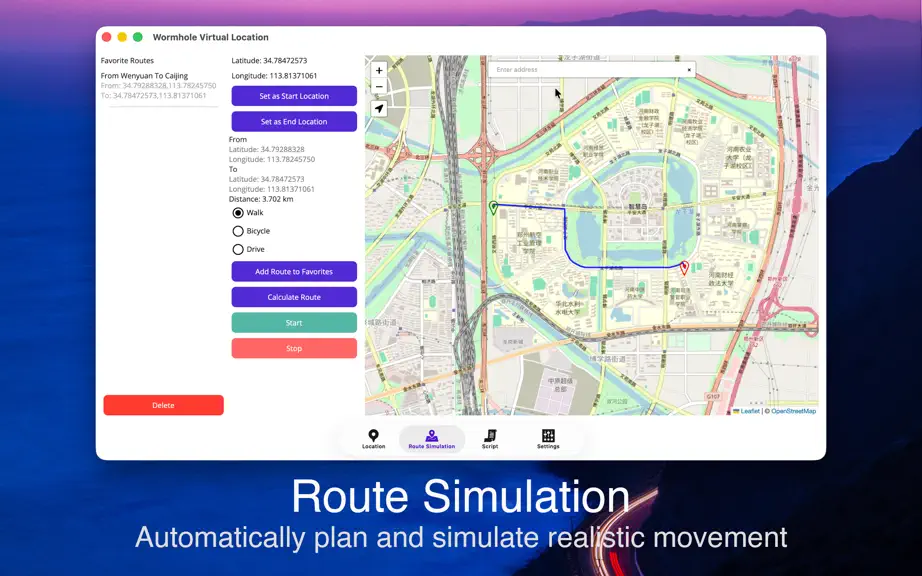Start the route simulation

coord(294,323)
